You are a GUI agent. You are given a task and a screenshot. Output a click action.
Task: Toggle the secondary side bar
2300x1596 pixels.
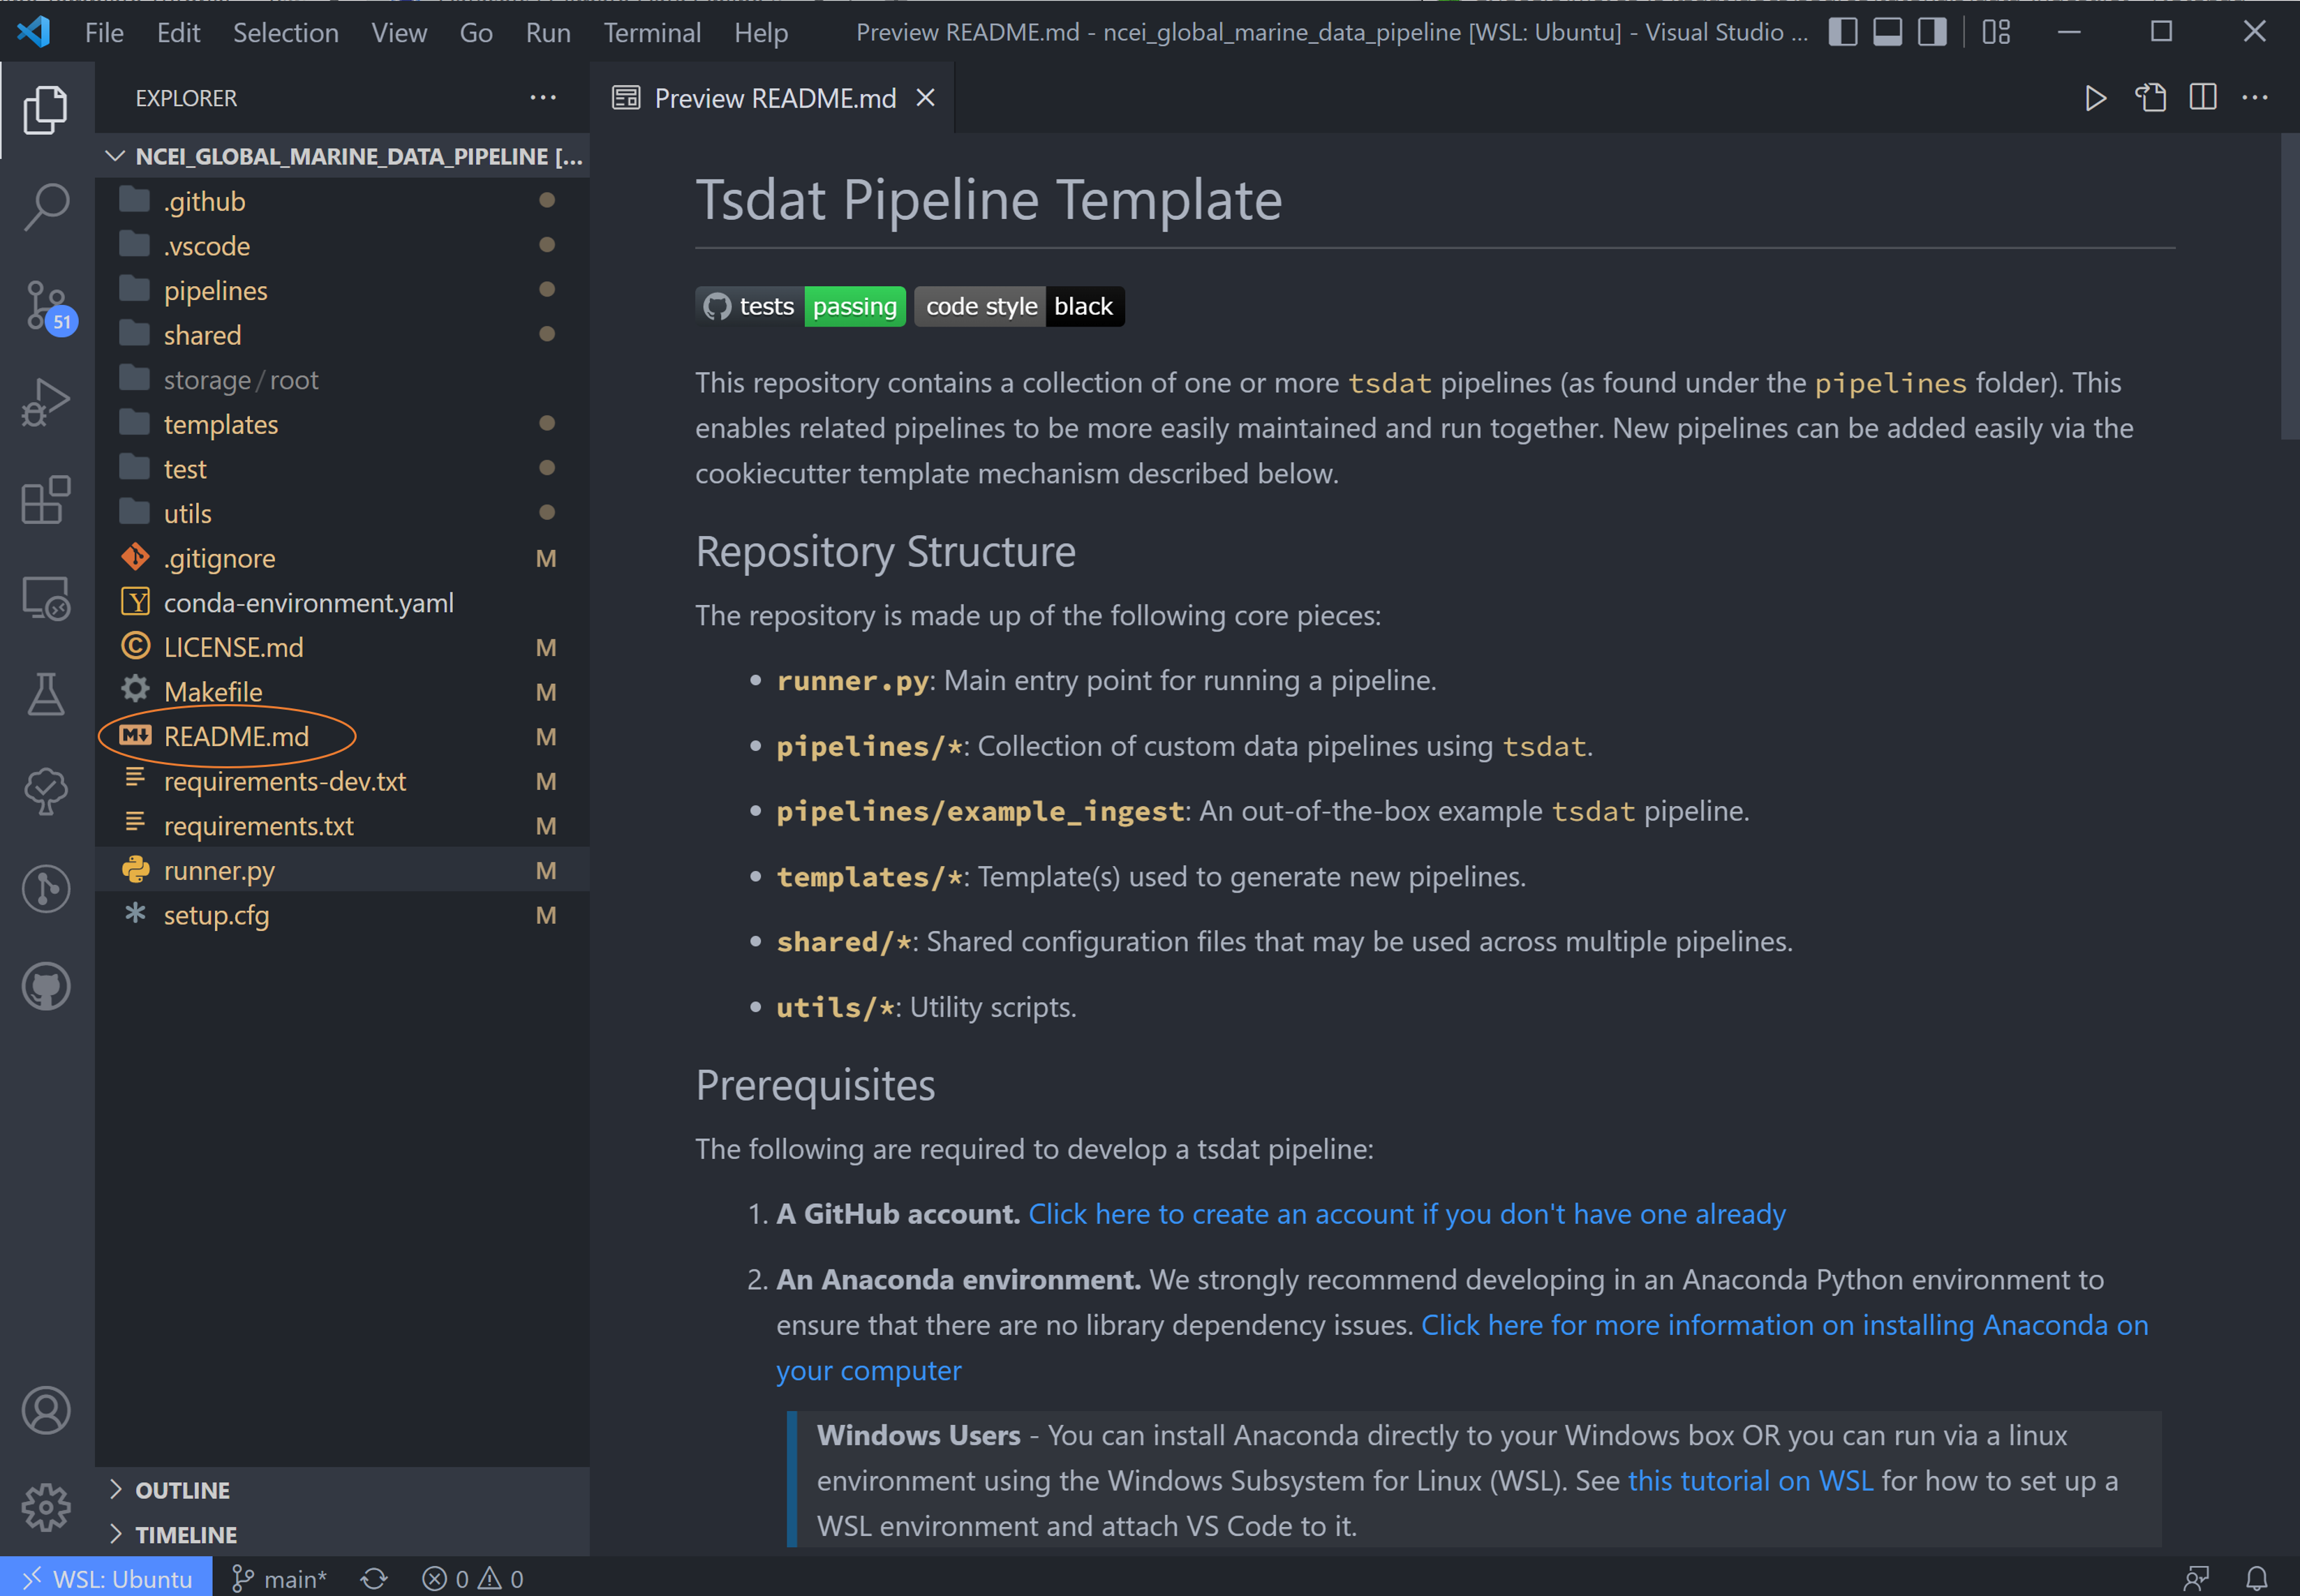click(x=1932, y=32)
